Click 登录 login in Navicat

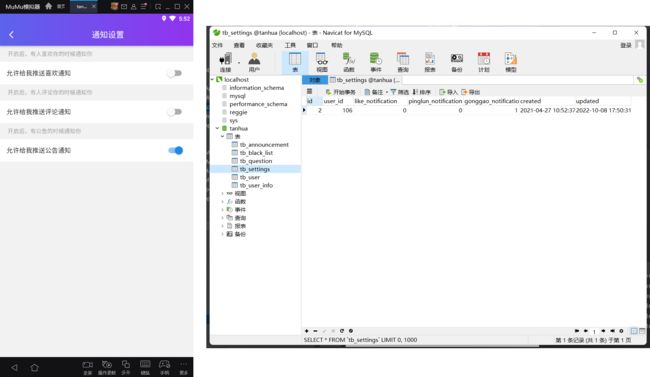coord(626,45)
